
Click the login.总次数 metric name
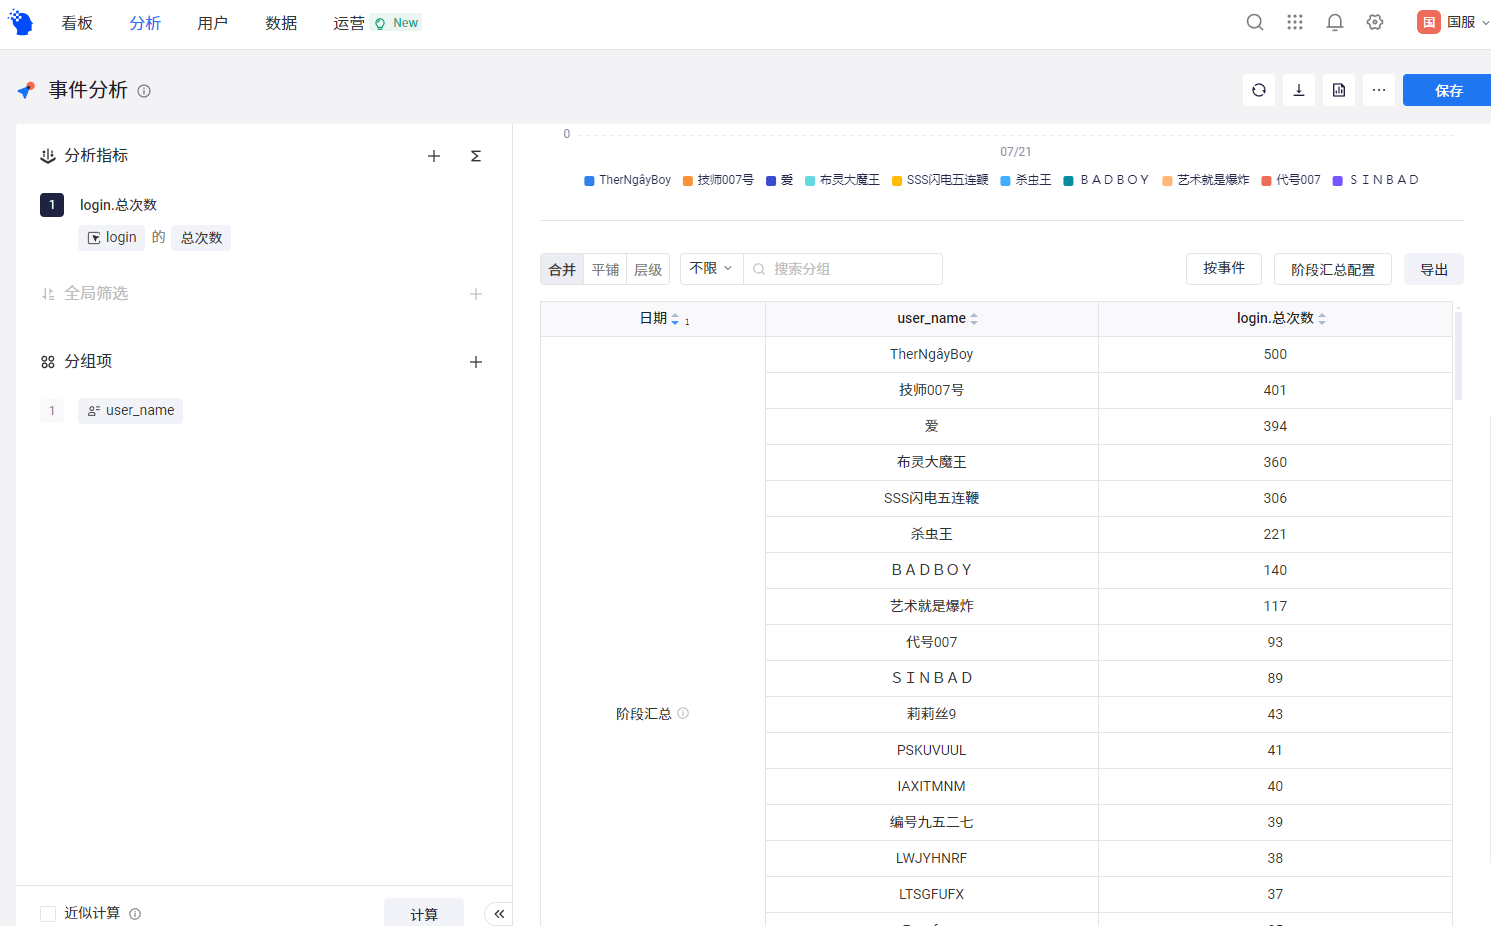click(118, 205)
